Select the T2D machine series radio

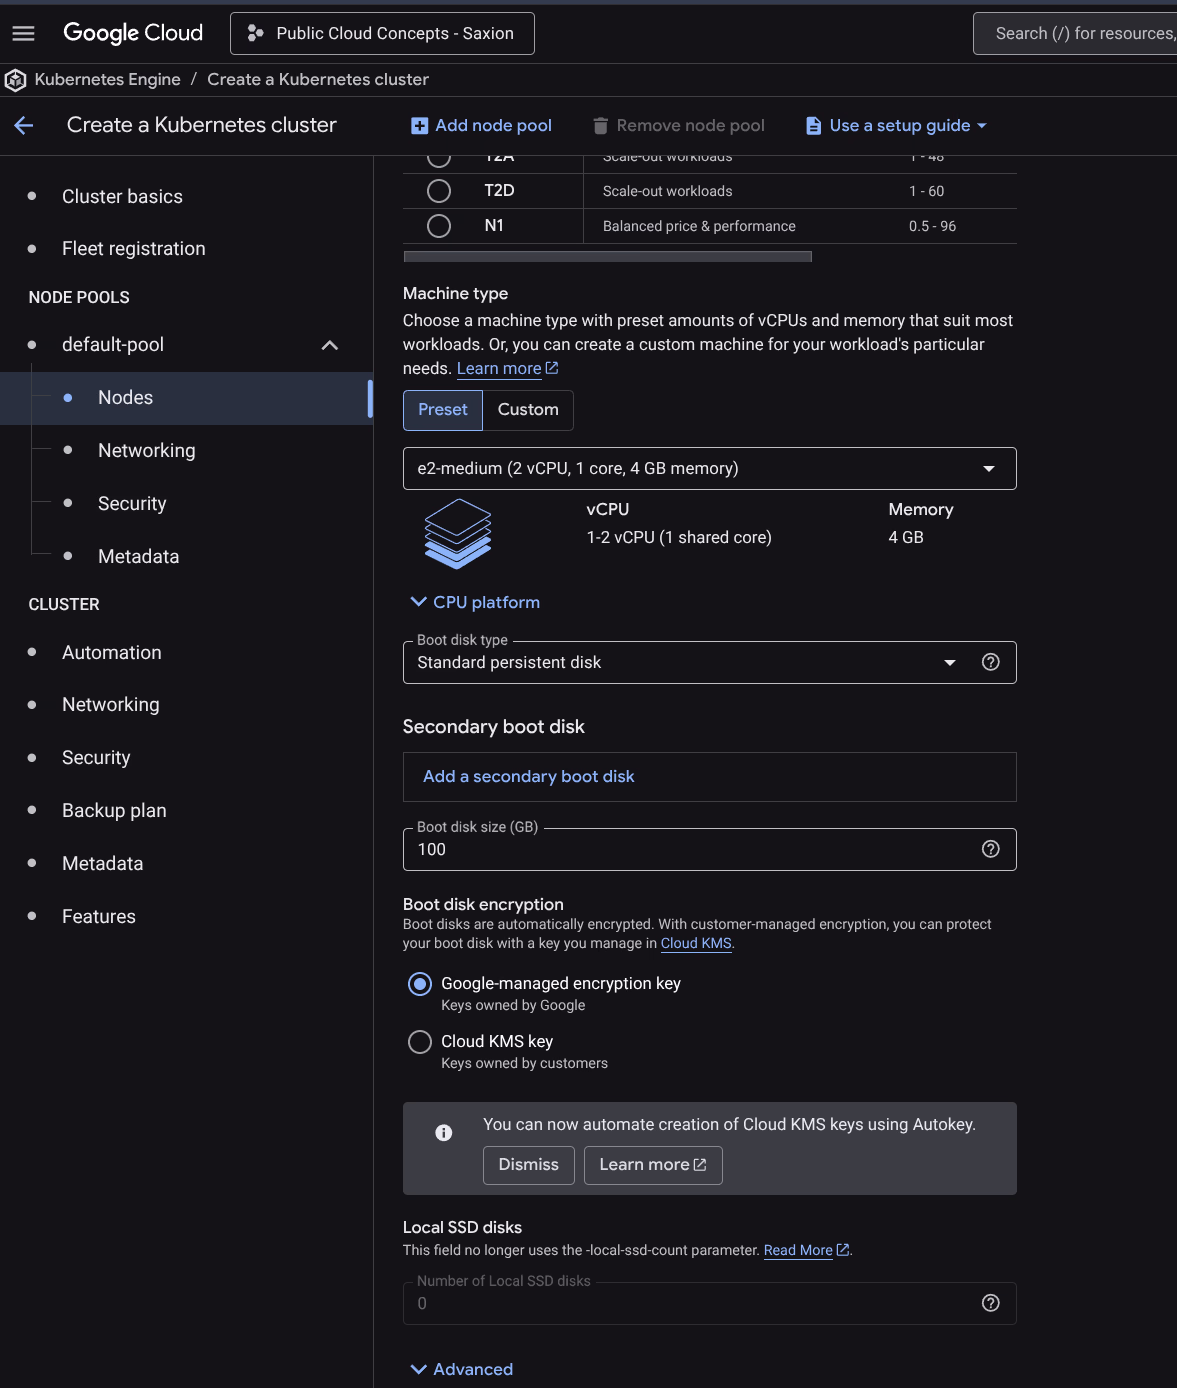coord(439,191)
